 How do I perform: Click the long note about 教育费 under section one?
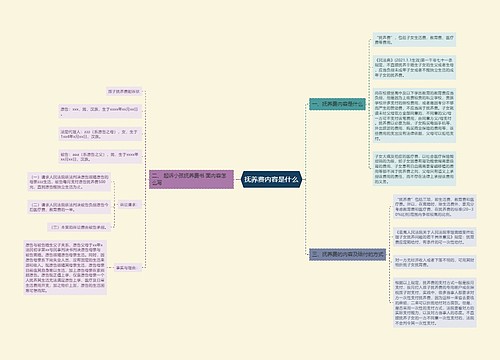(414, 116)
